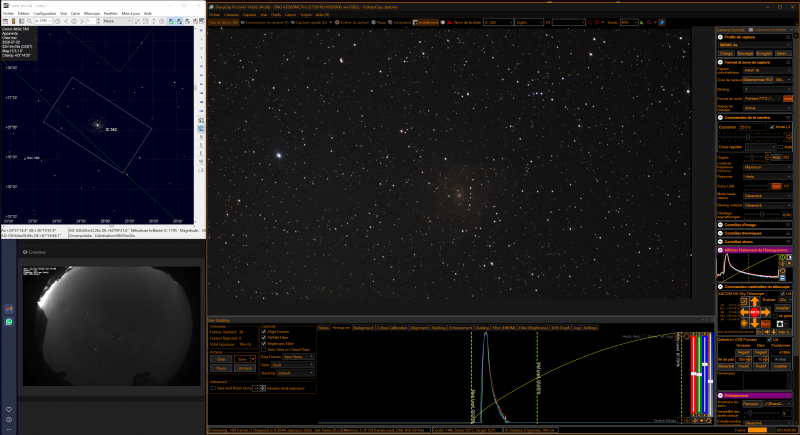
Task: Click the down arrow in telescope direction pad
Action: coord(755,323)
